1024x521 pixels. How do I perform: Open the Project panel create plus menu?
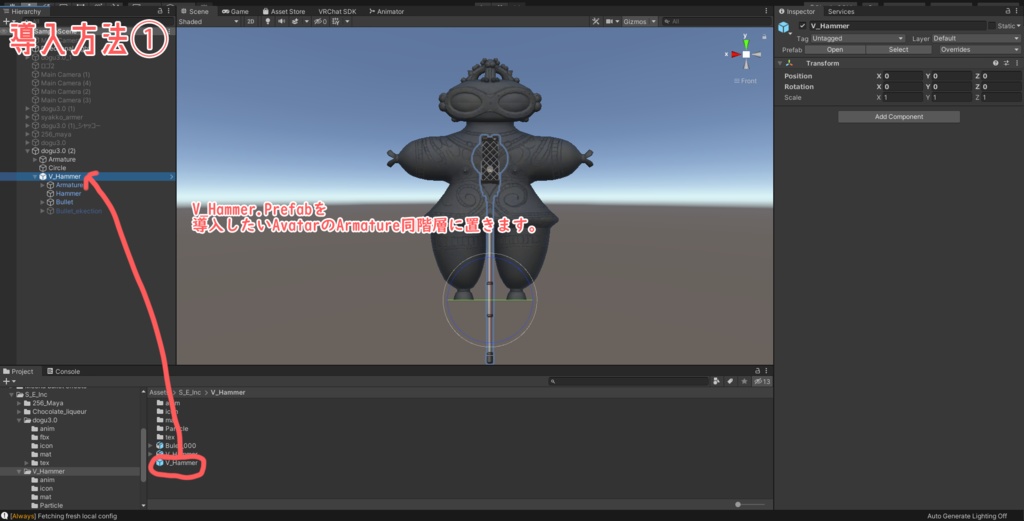coord(8,381)
